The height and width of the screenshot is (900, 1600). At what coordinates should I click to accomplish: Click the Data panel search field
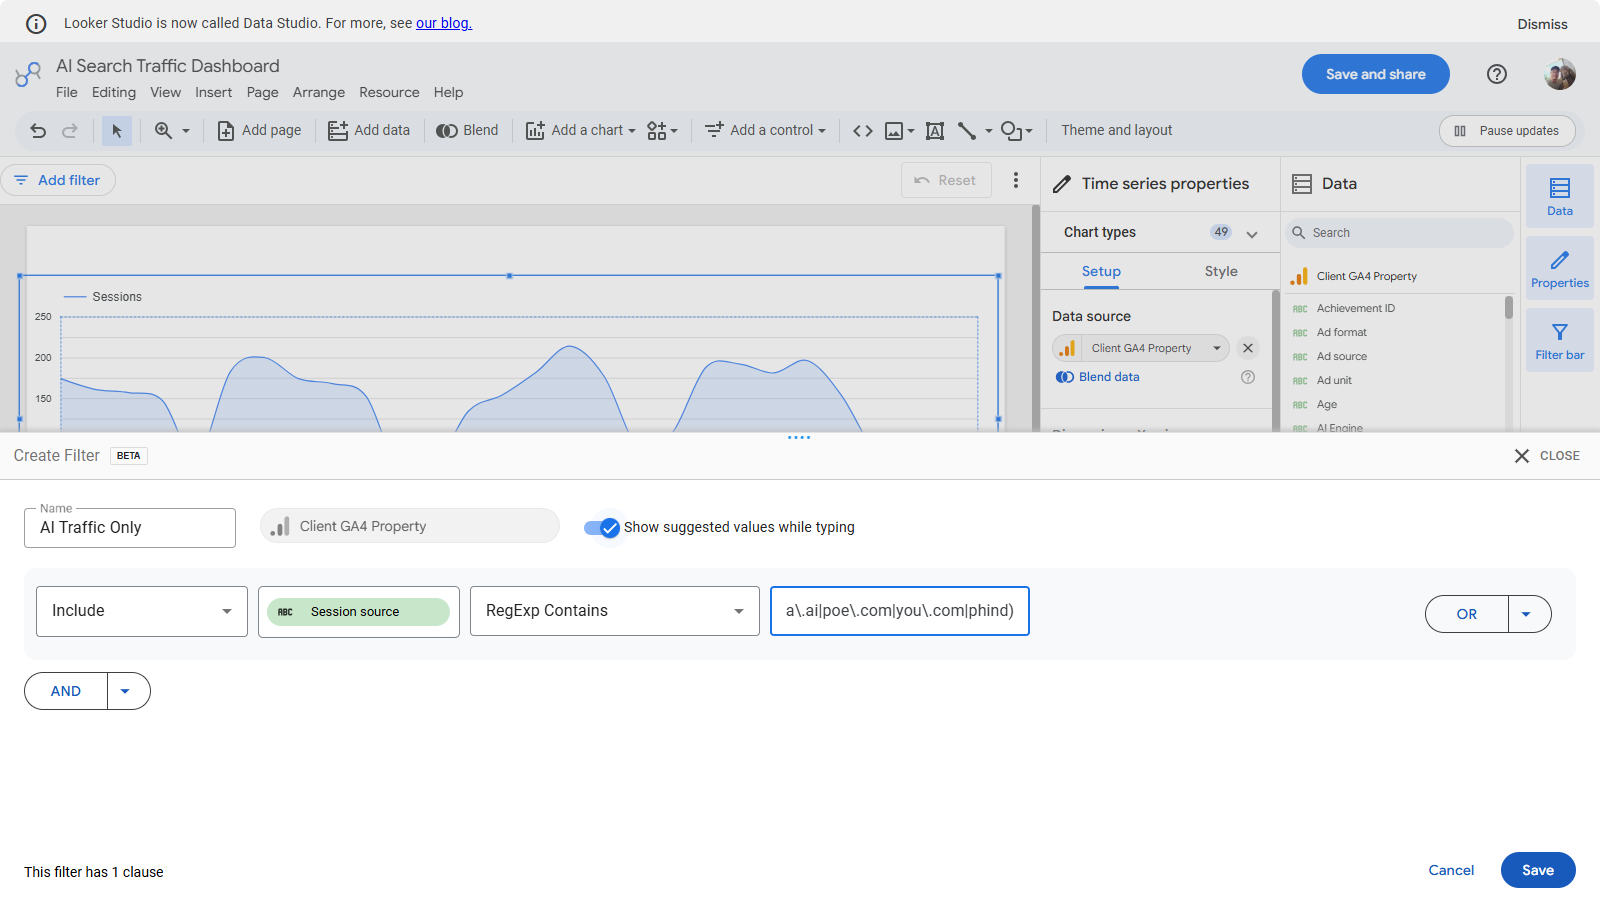pyautogui.click(x=1399, y=233)
